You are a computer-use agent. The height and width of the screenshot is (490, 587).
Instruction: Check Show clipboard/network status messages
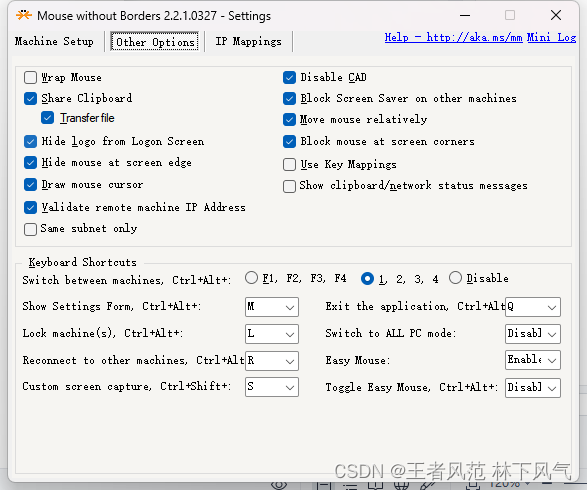[289, 186]
